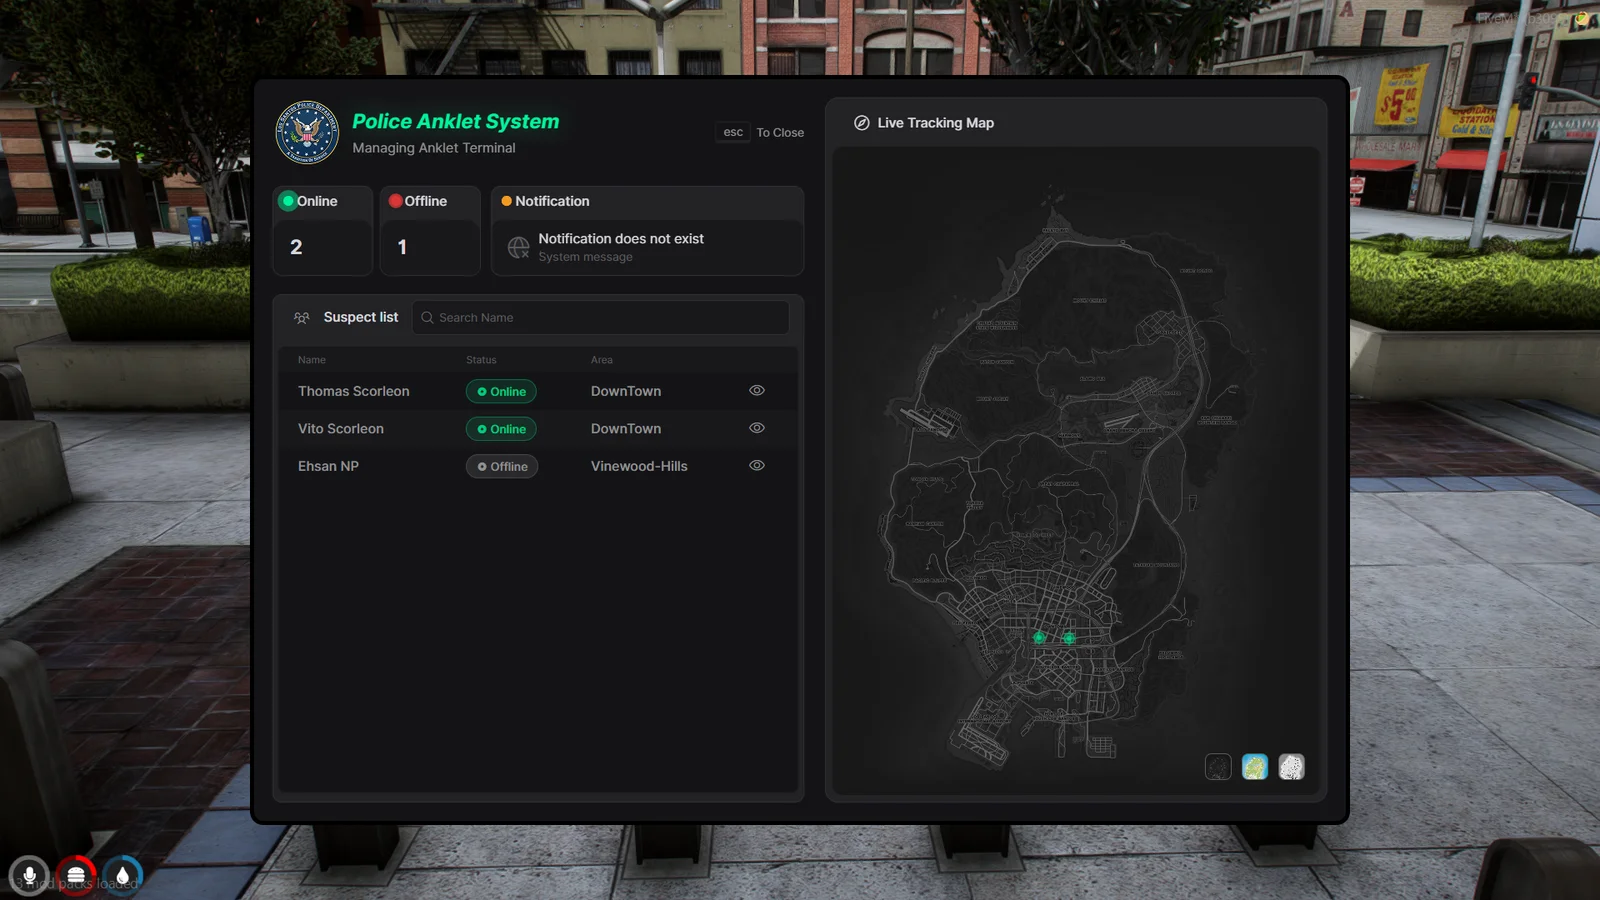The width and height of the screenshot is (1600, 900).
Task: Click the thirst water drop HUD icon
Action: (x=122, y=876)
